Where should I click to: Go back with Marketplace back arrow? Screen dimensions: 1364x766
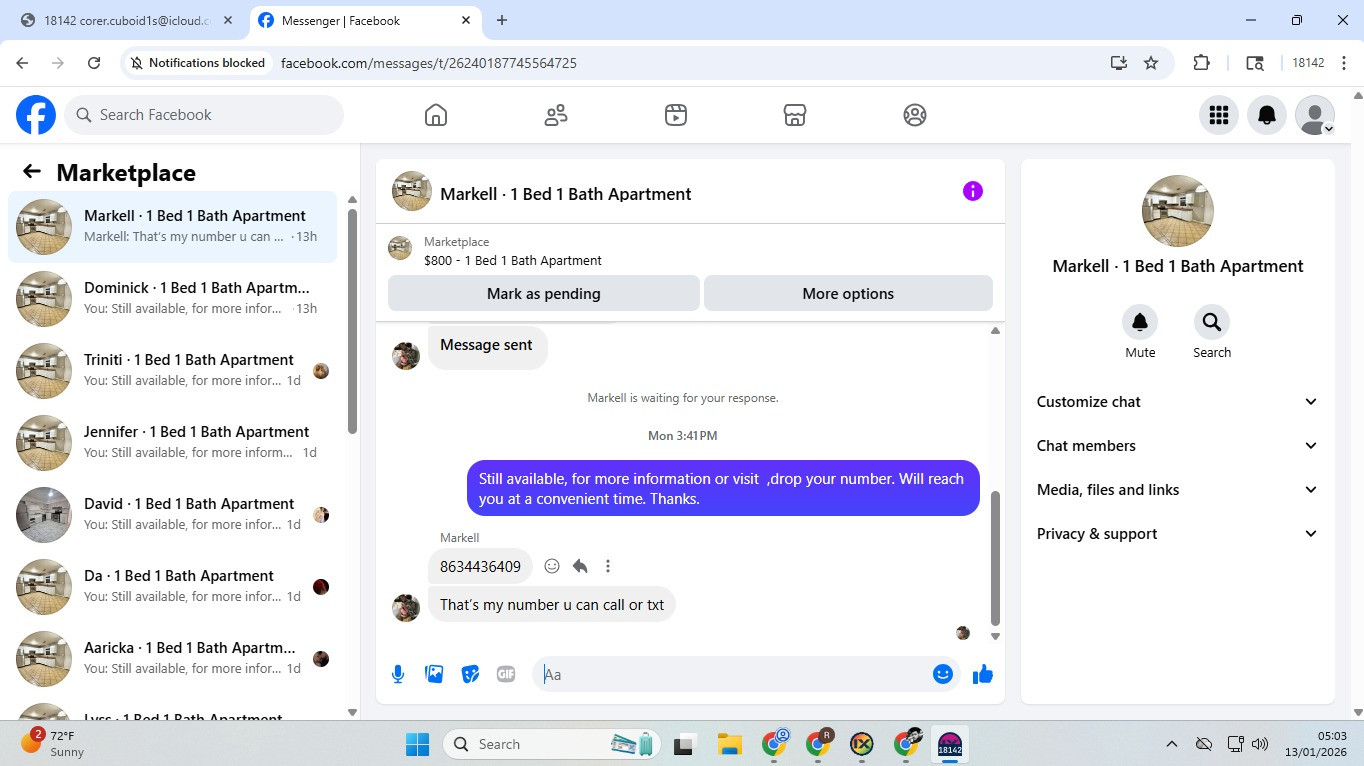32,172
